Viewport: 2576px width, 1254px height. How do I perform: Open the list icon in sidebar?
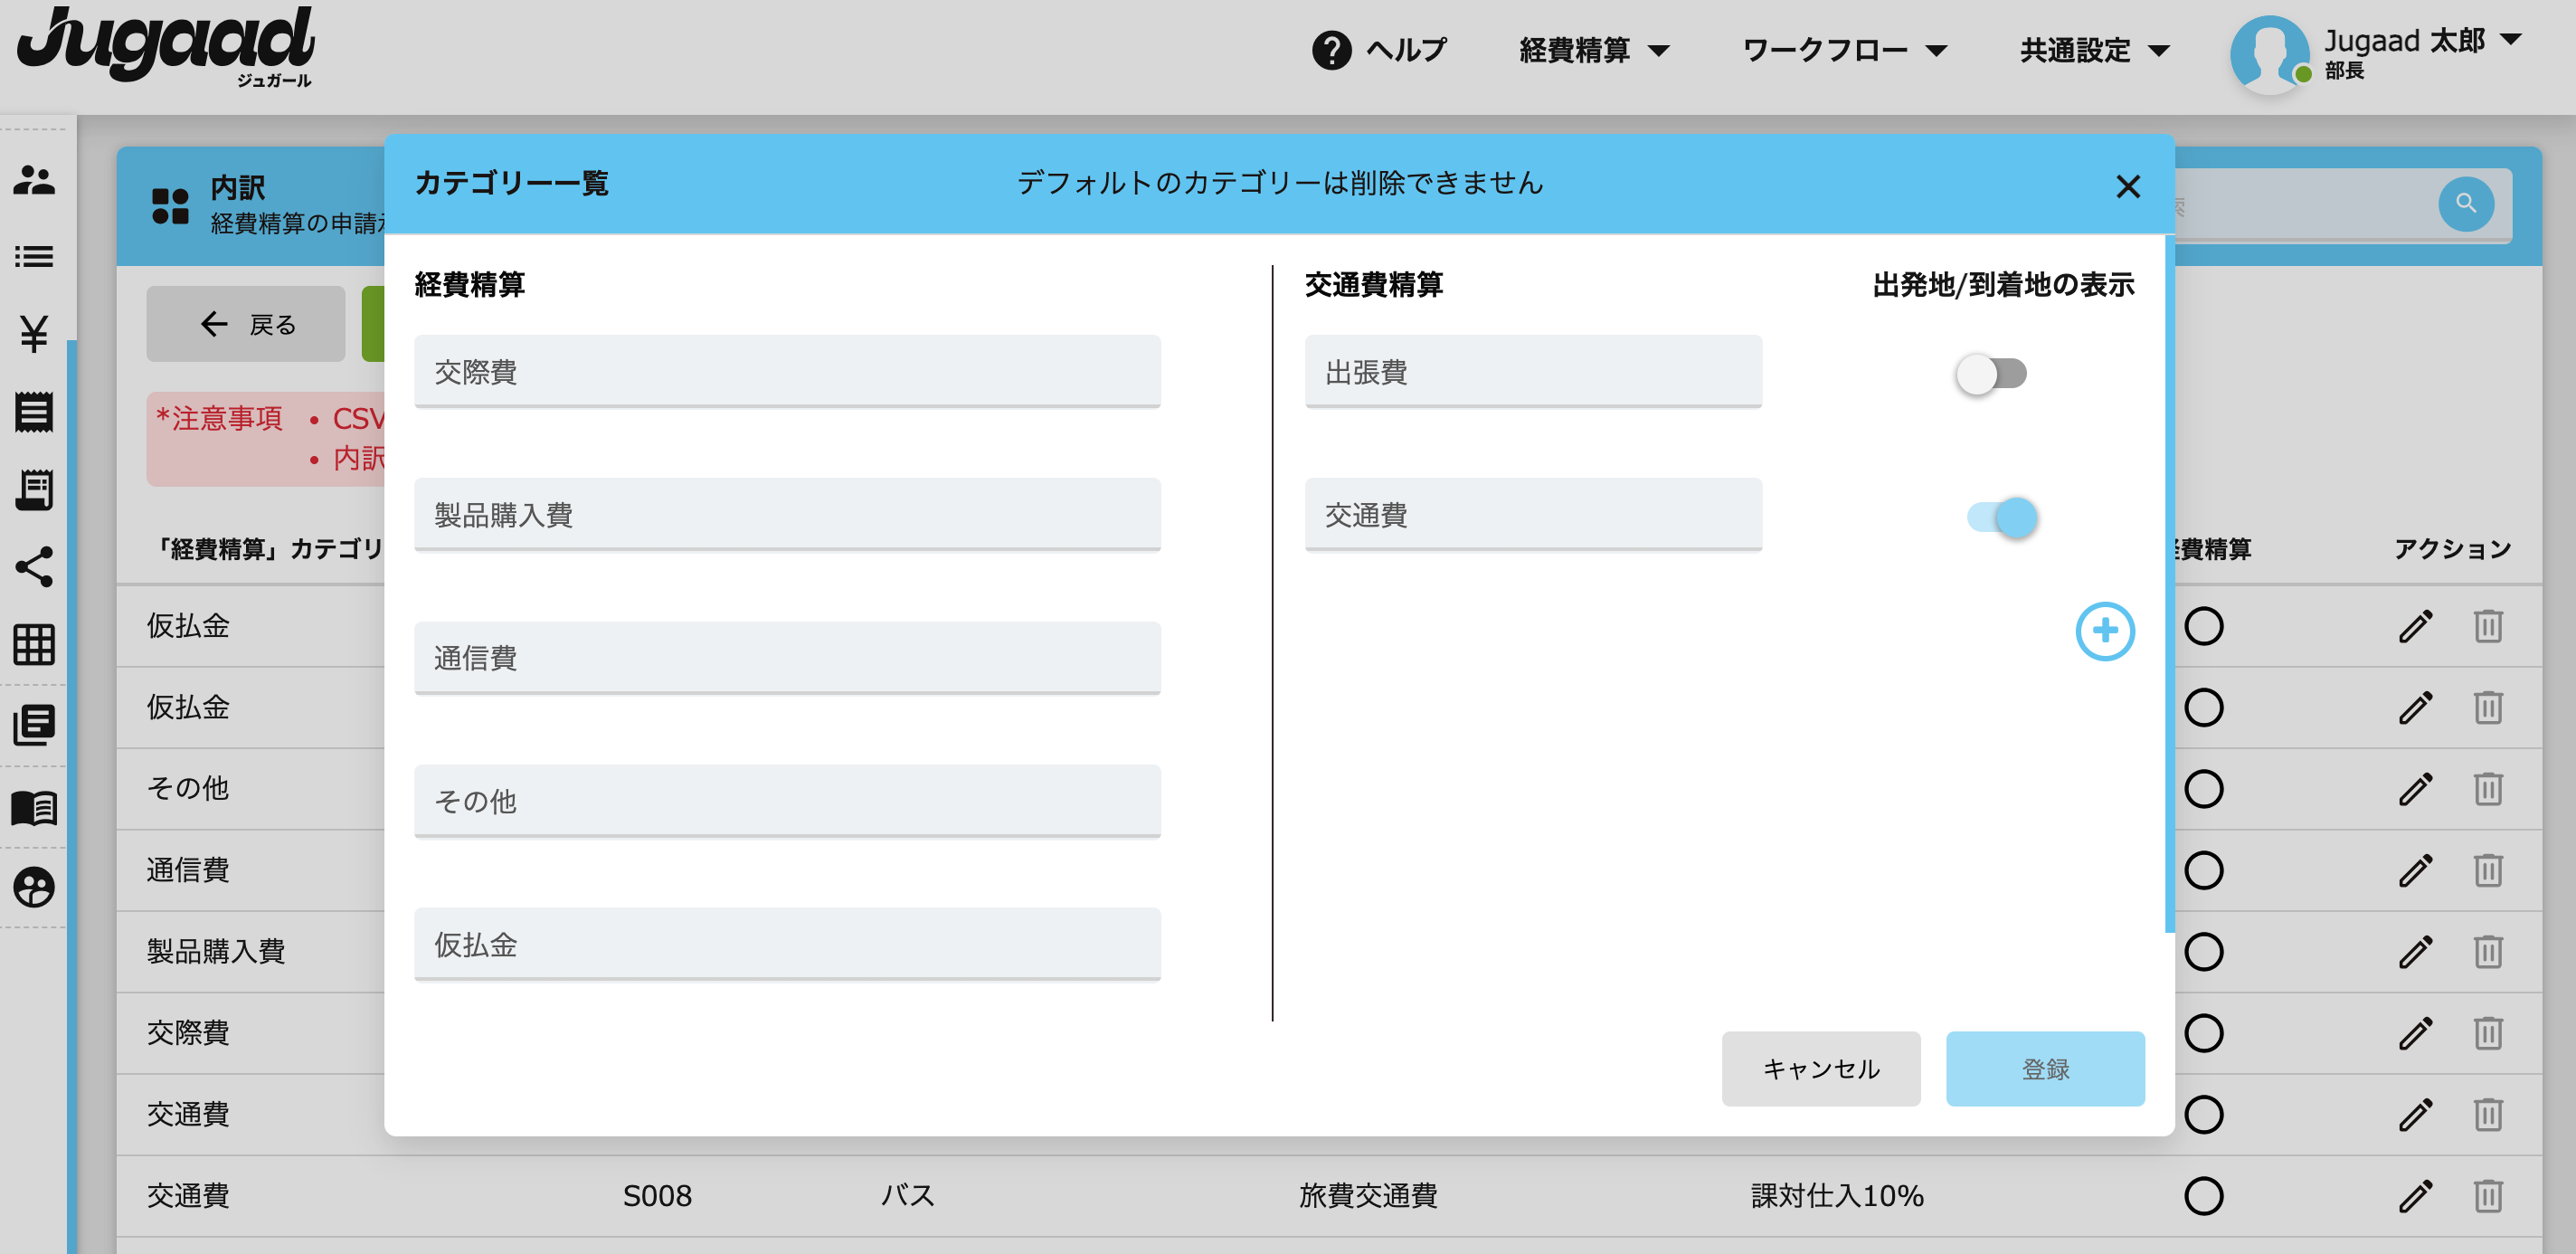coord(34,257)
